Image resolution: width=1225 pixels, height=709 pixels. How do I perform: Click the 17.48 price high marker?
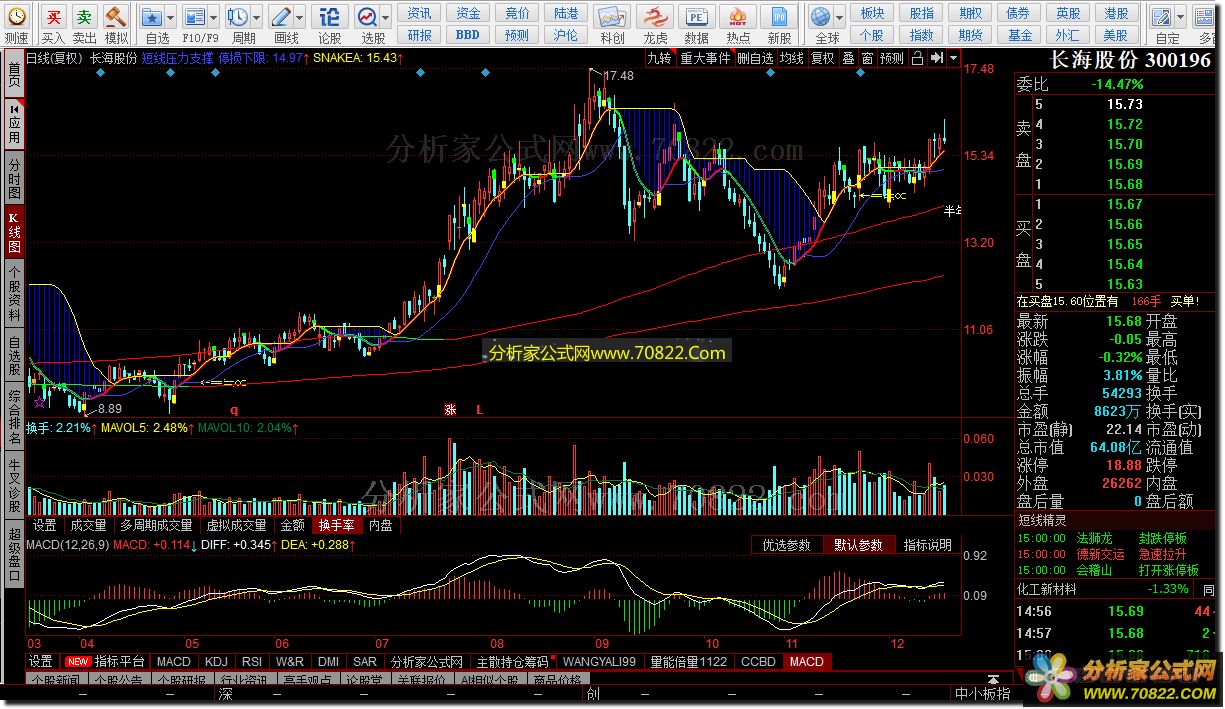(x=619, y=76)
